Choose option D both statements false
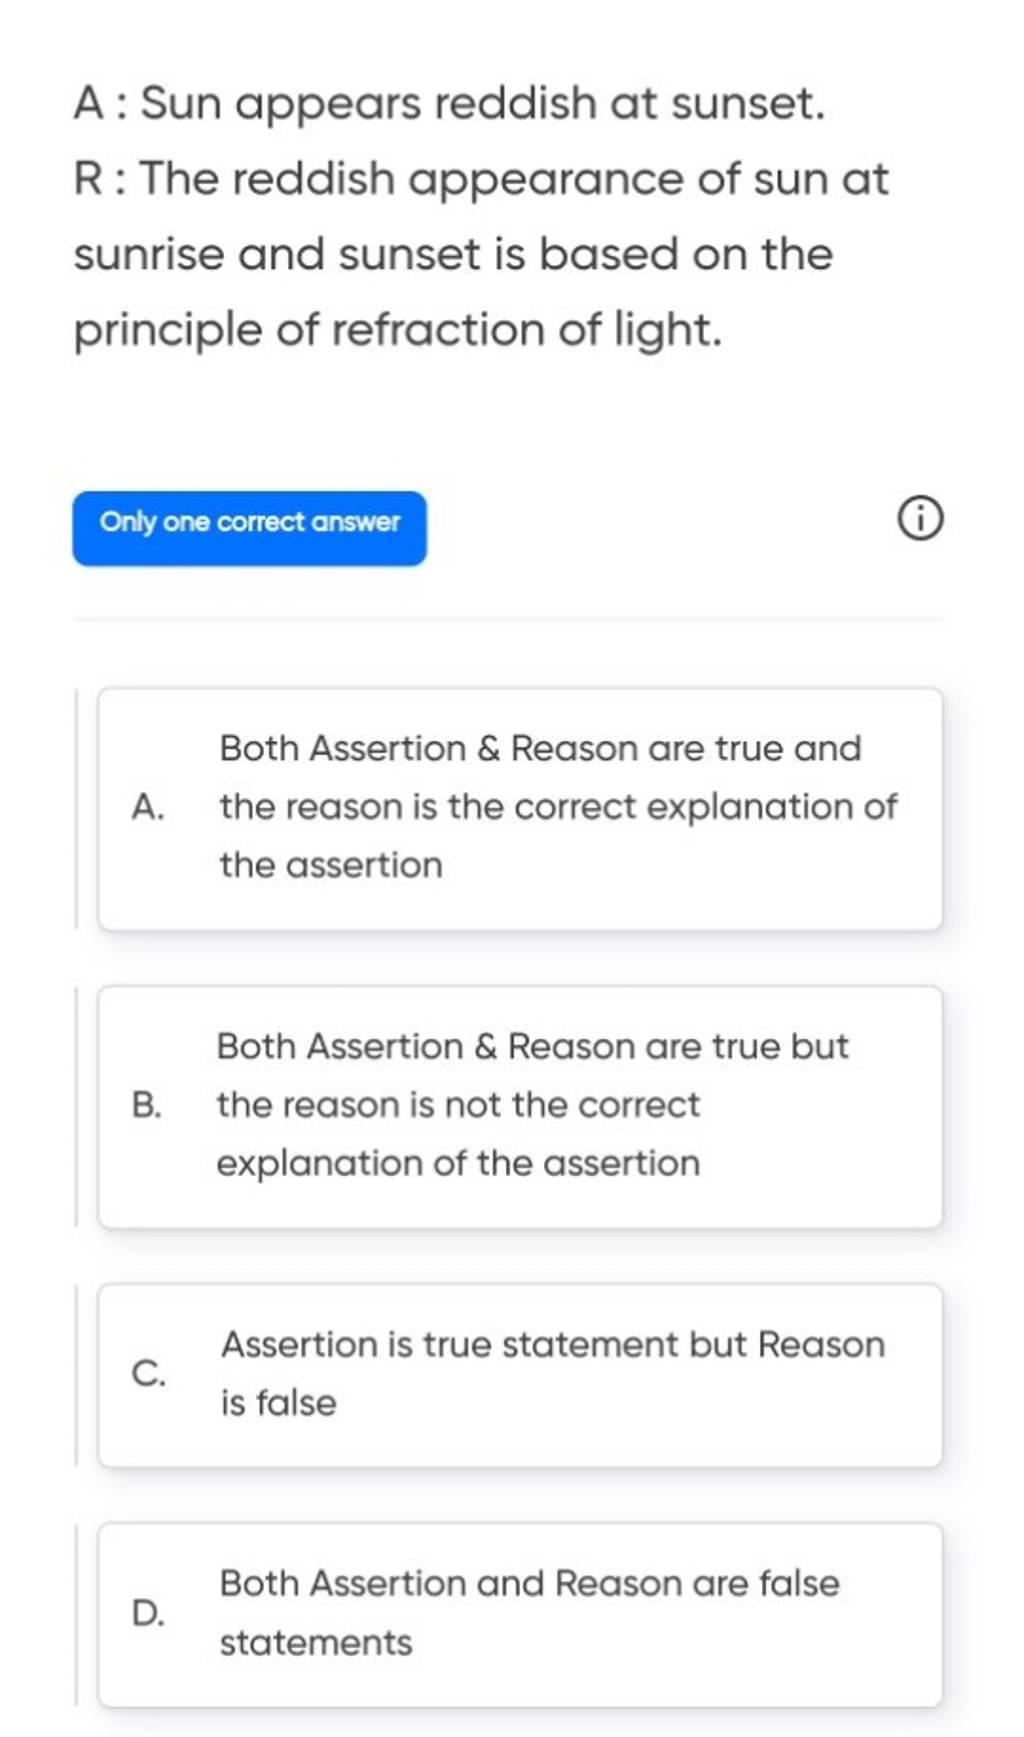The height and width of the screenshot is (1737, 1024). (x=520, y=1613)
